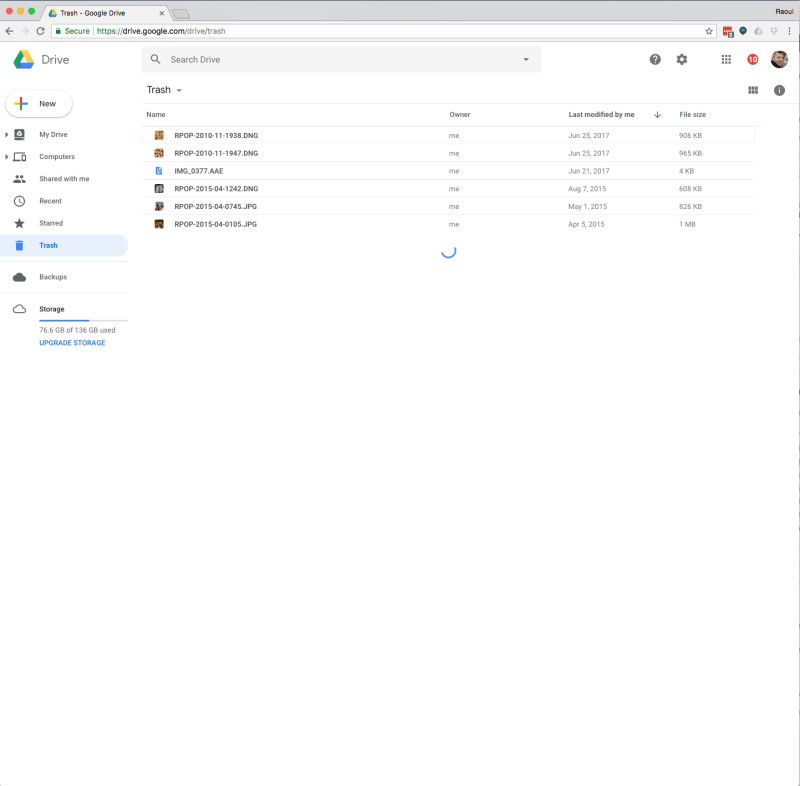The image size is (800, 786).
Task: Open the settings gear menu
Action: point(682,60)
